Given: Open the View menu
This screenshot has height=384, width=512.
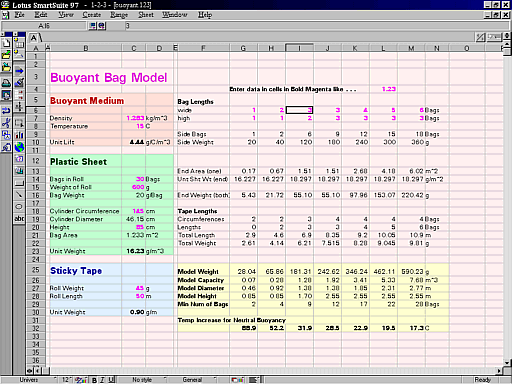Looking at the screenshot, I should click(x=66, y=15).
